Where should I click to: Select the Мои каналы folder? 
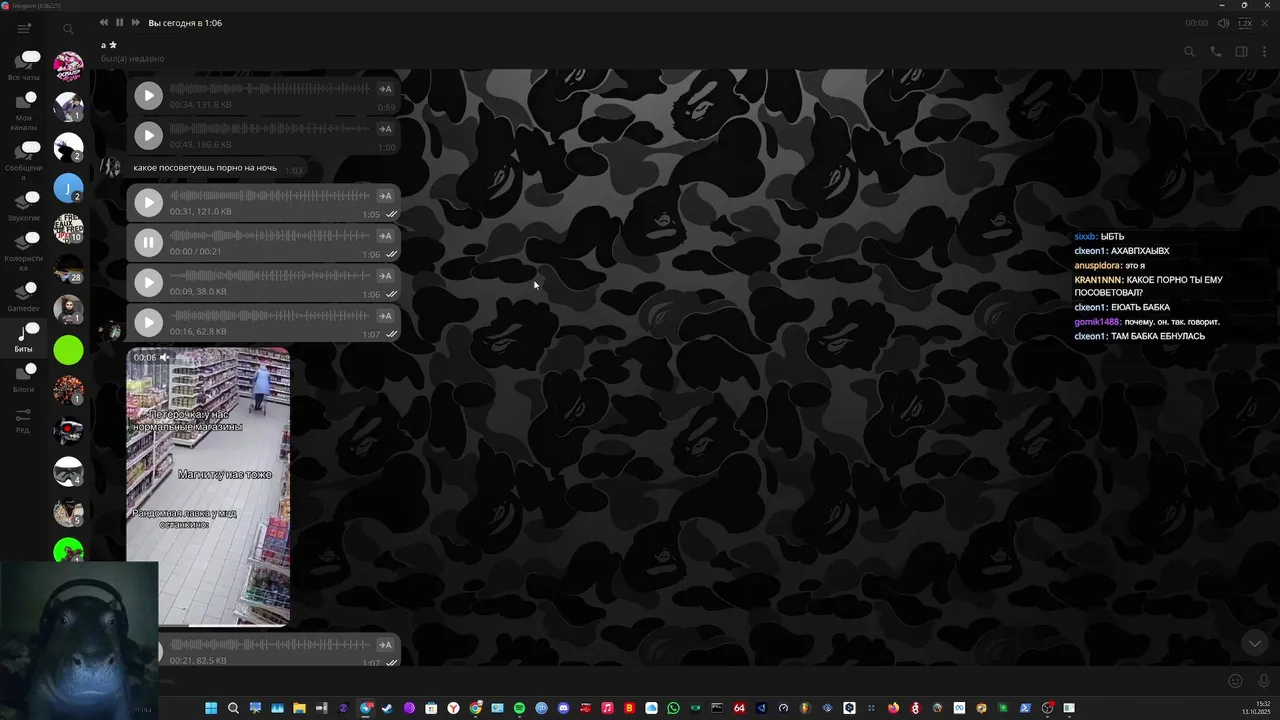[x=24, y=110]
